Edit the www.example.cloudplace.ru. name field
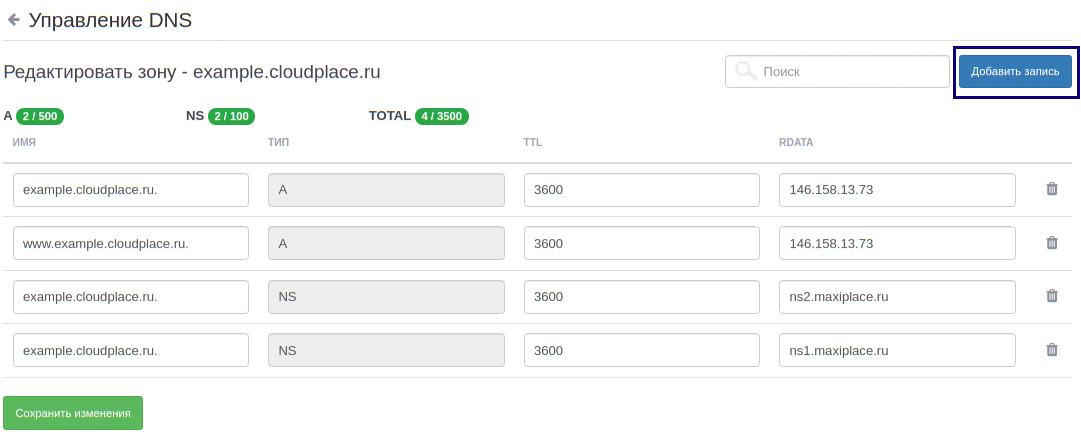This screenshot has height=437, width=1081. 131,243
